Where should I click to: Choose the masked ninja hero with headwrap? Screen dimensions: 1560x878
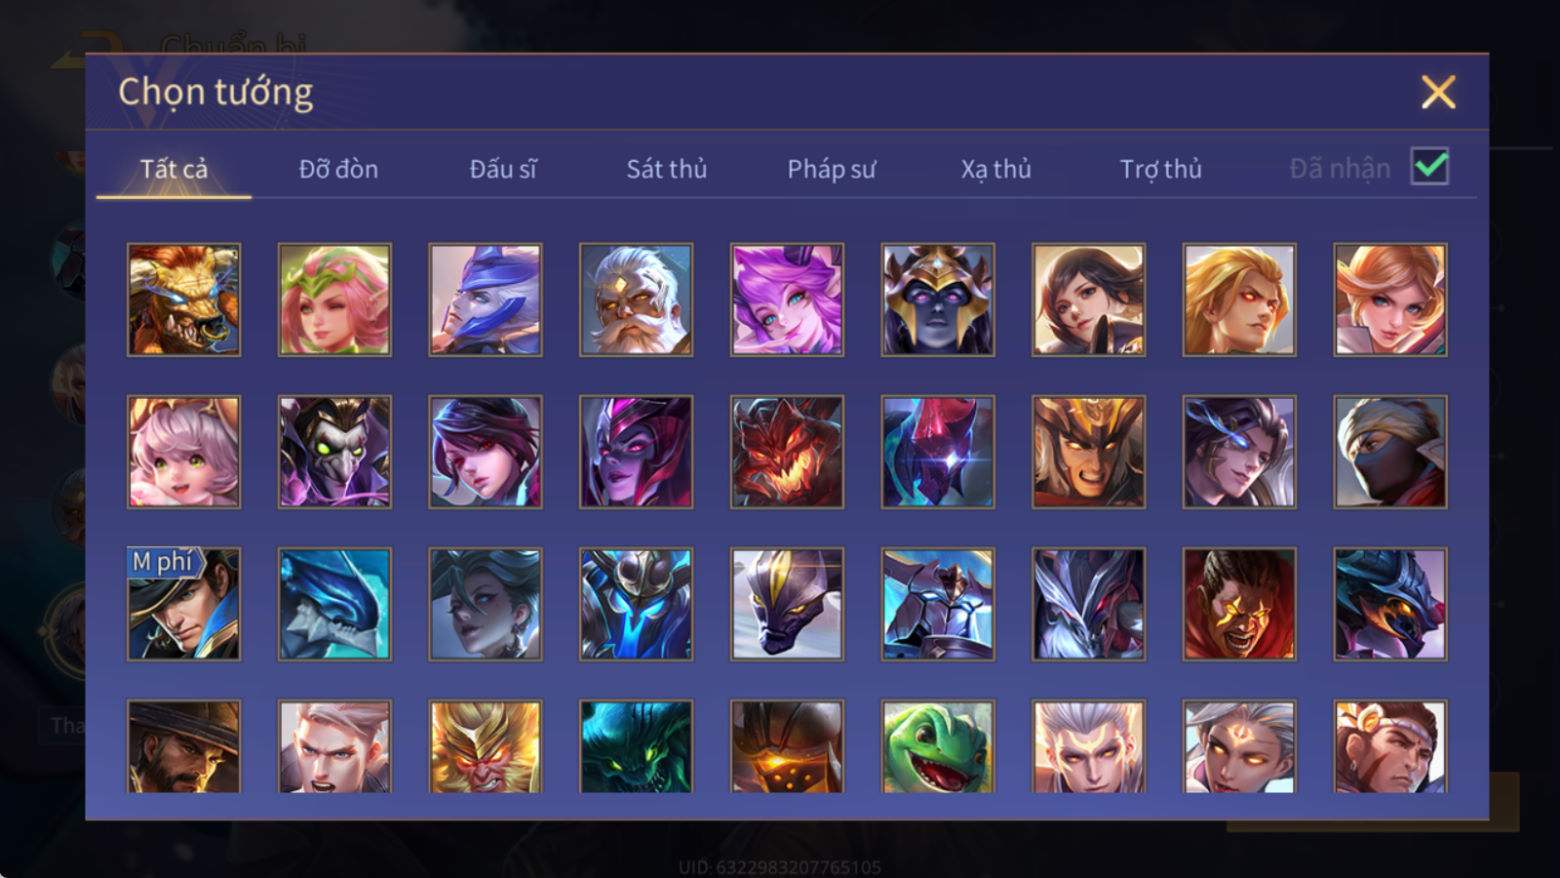(1390, 452)
